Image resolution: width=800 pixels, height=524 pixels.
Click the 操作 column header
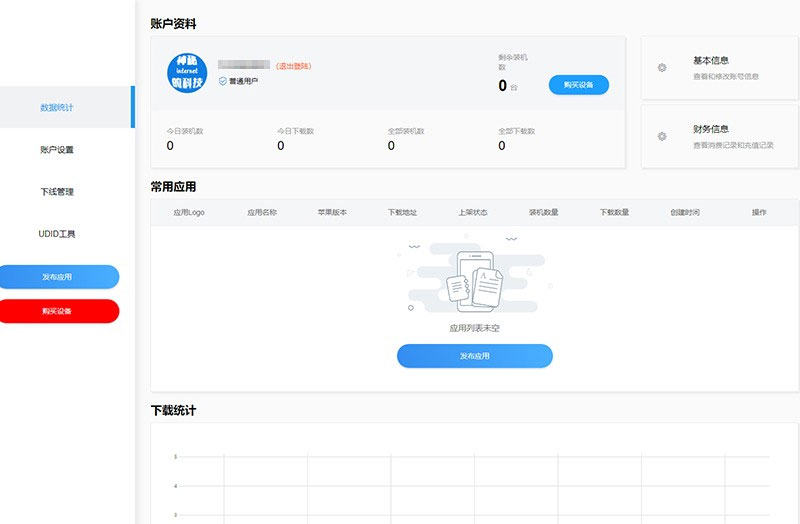759,212
